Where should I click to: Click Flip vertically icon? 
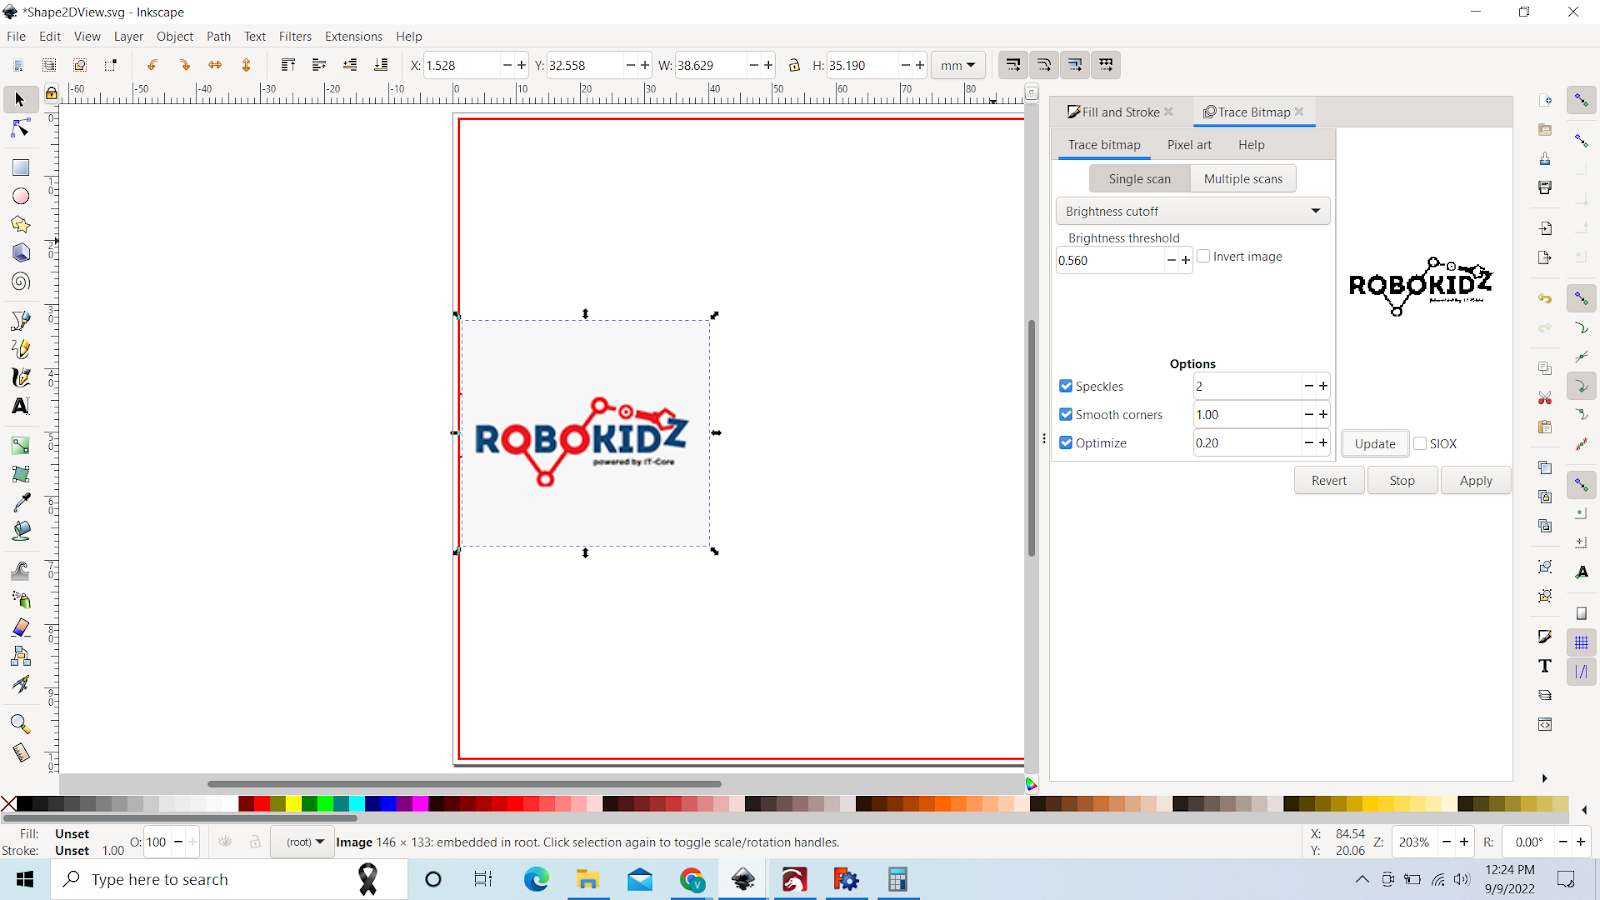[x=246, y=65]
